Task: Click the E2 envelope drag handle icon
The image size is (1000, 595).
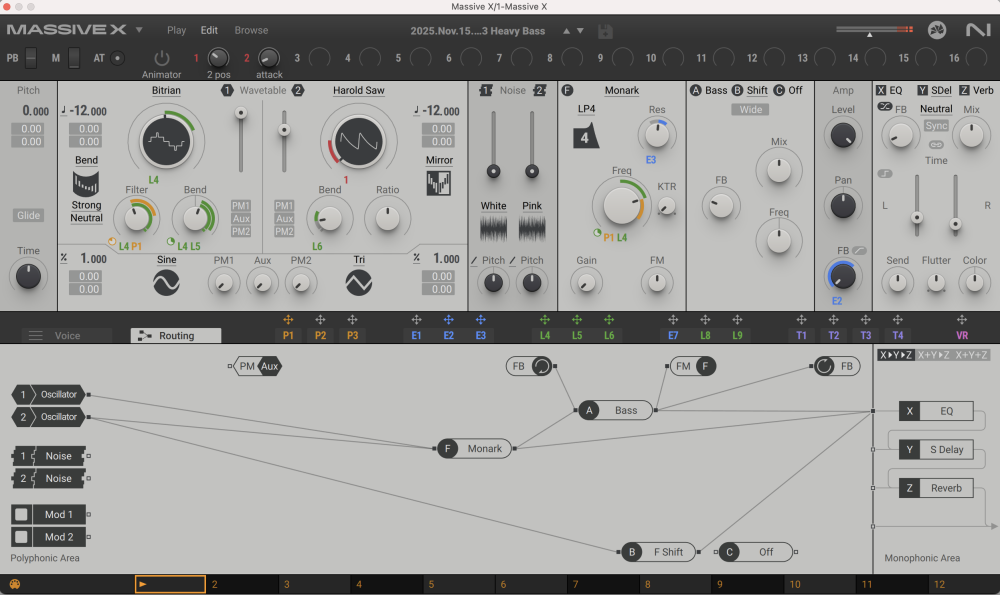Action: (x=448, y=320)
